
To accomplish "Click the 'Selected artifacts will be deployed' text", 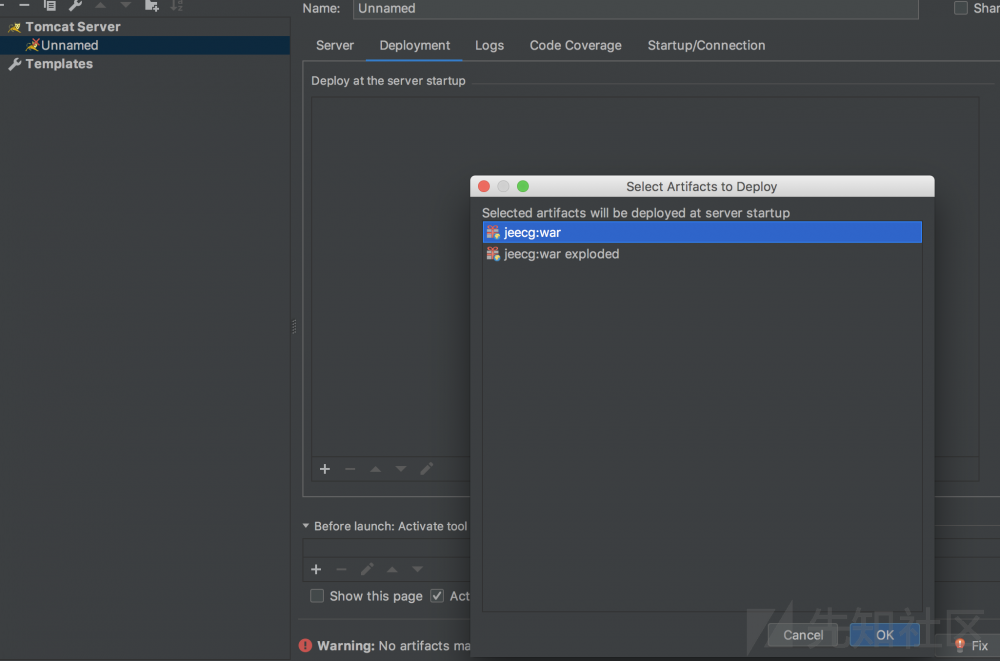I will pyautogui.click(x=636, y=213).
